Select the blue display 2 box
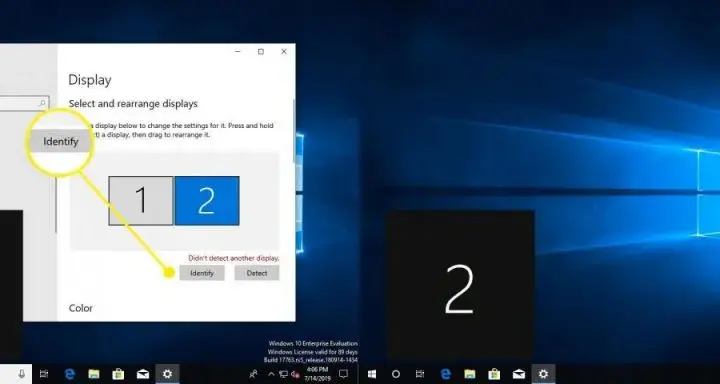The image size is (720, 384). tap(207, 201)
